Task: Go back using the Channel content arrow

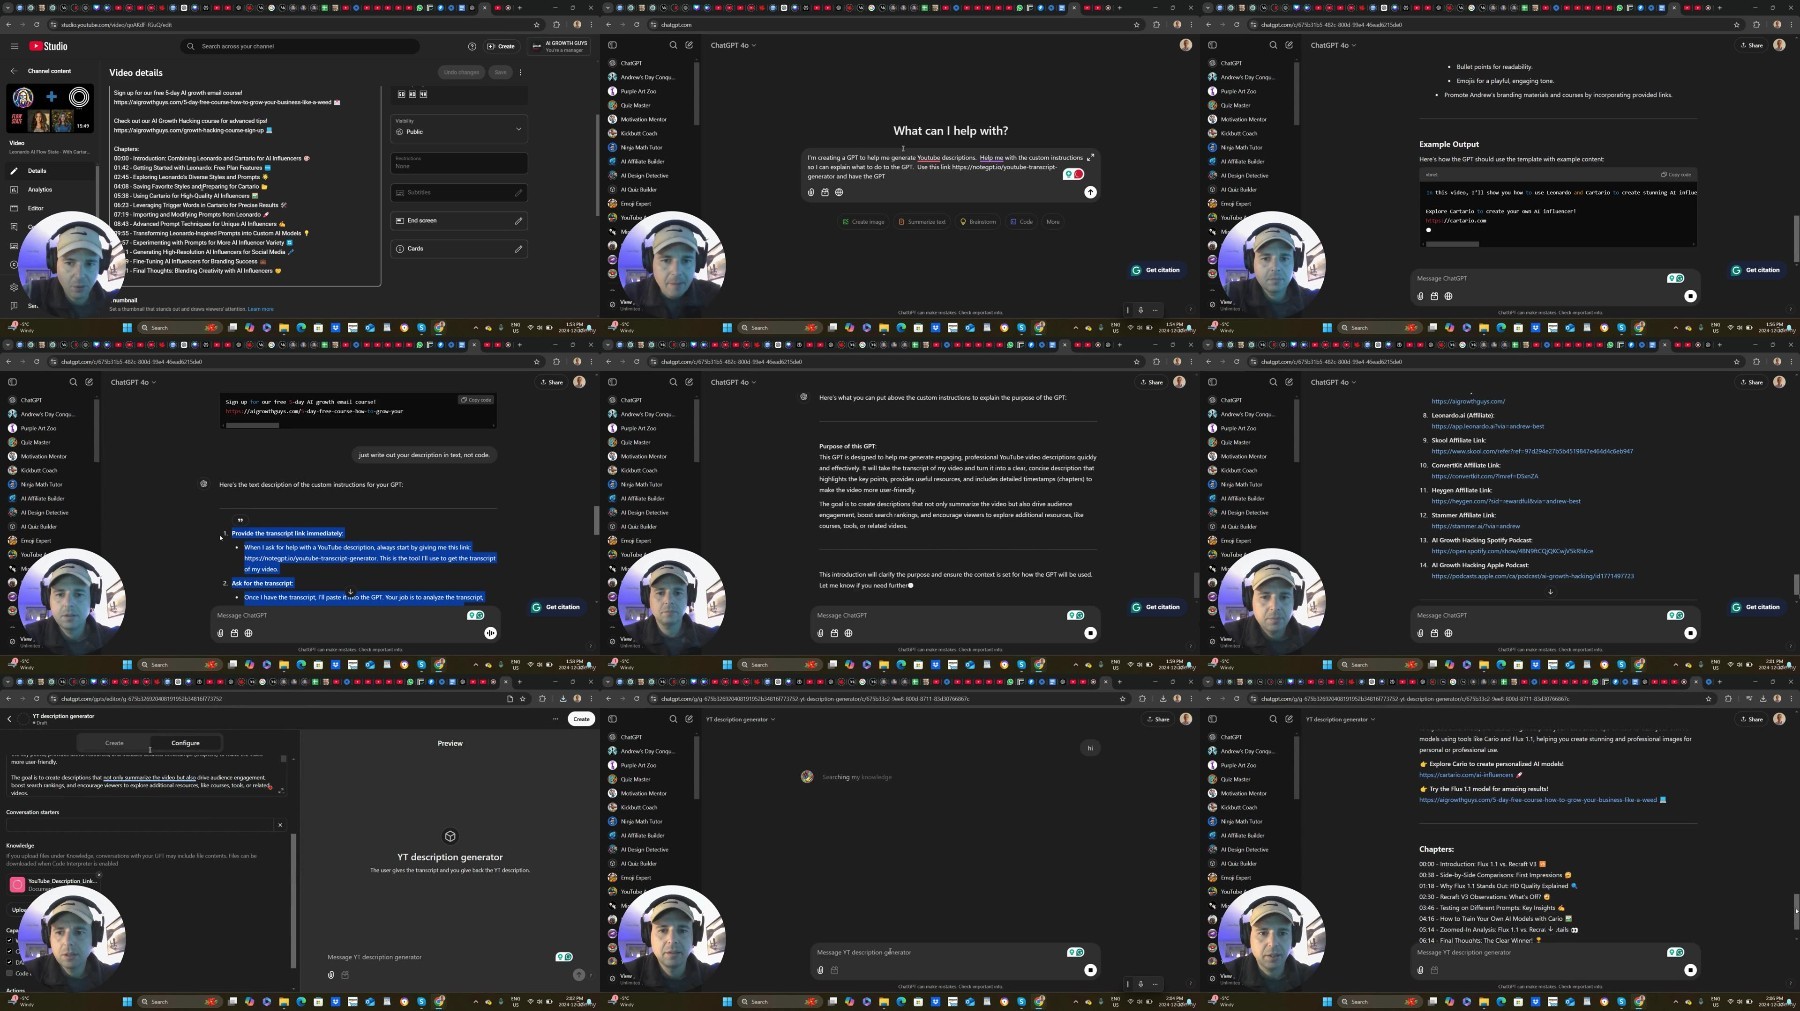Action: (14, 71)
